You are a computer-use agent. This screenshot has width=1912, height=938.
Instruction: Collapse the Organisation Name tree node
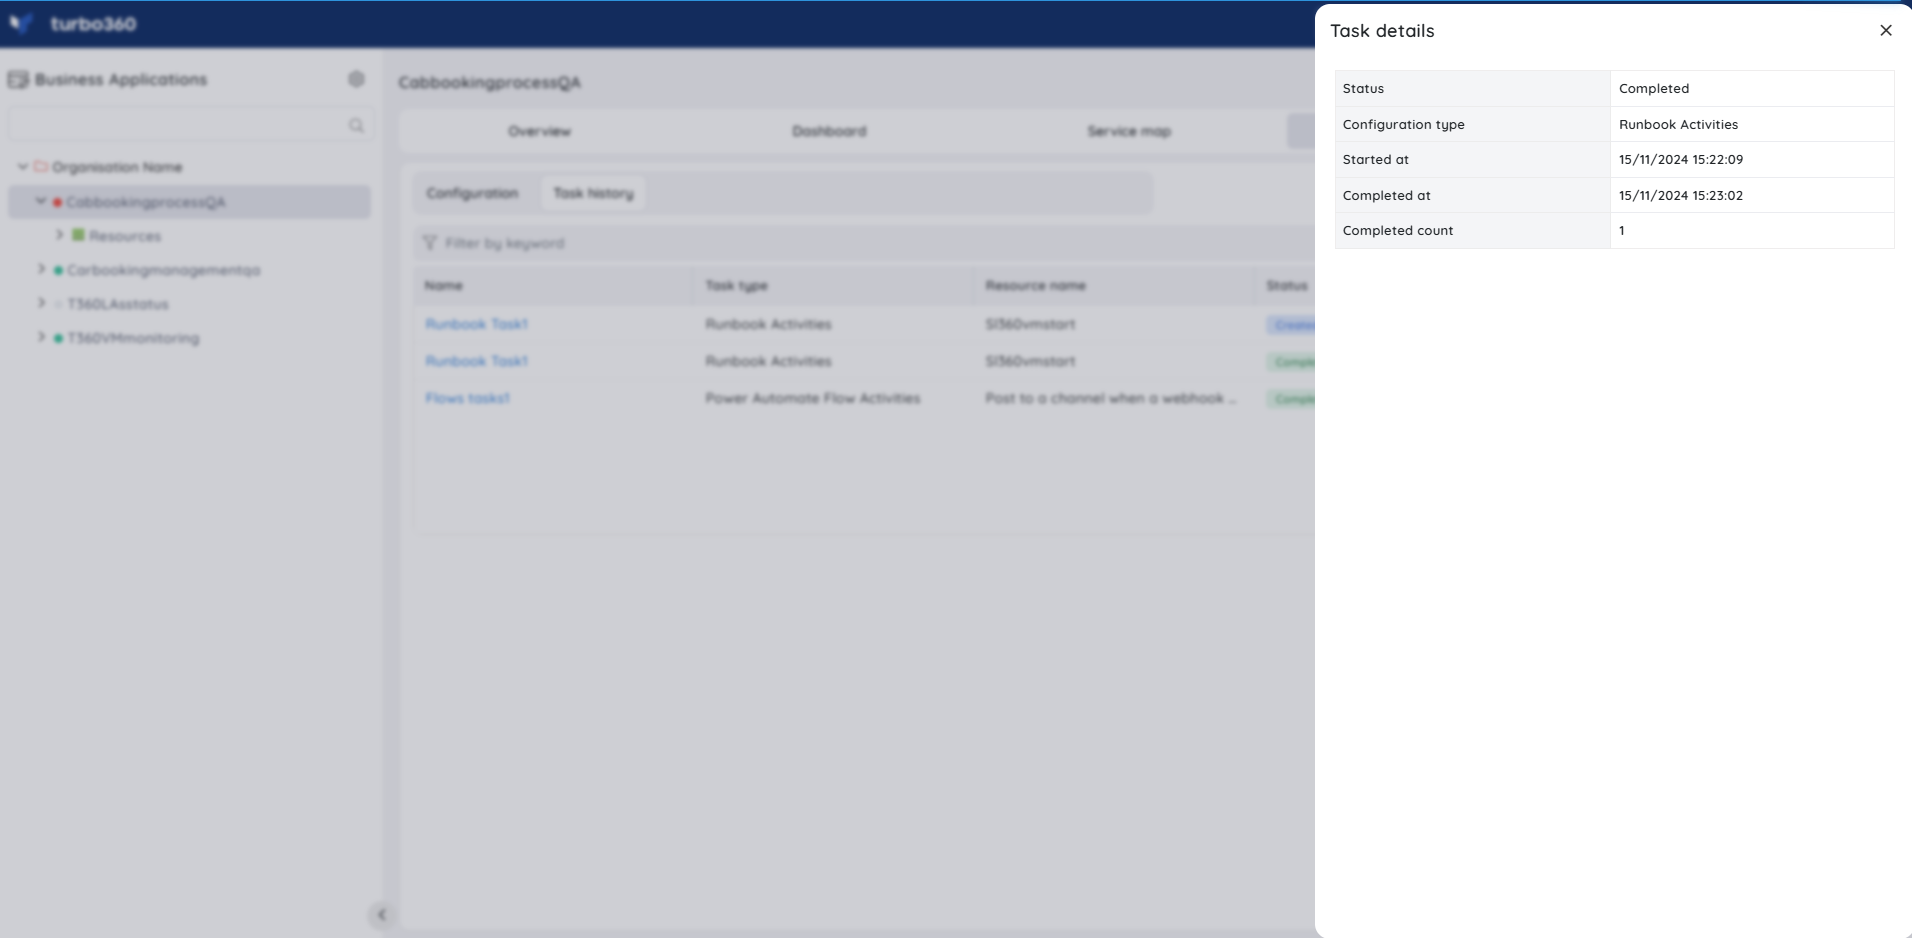(x=22, y=167)
